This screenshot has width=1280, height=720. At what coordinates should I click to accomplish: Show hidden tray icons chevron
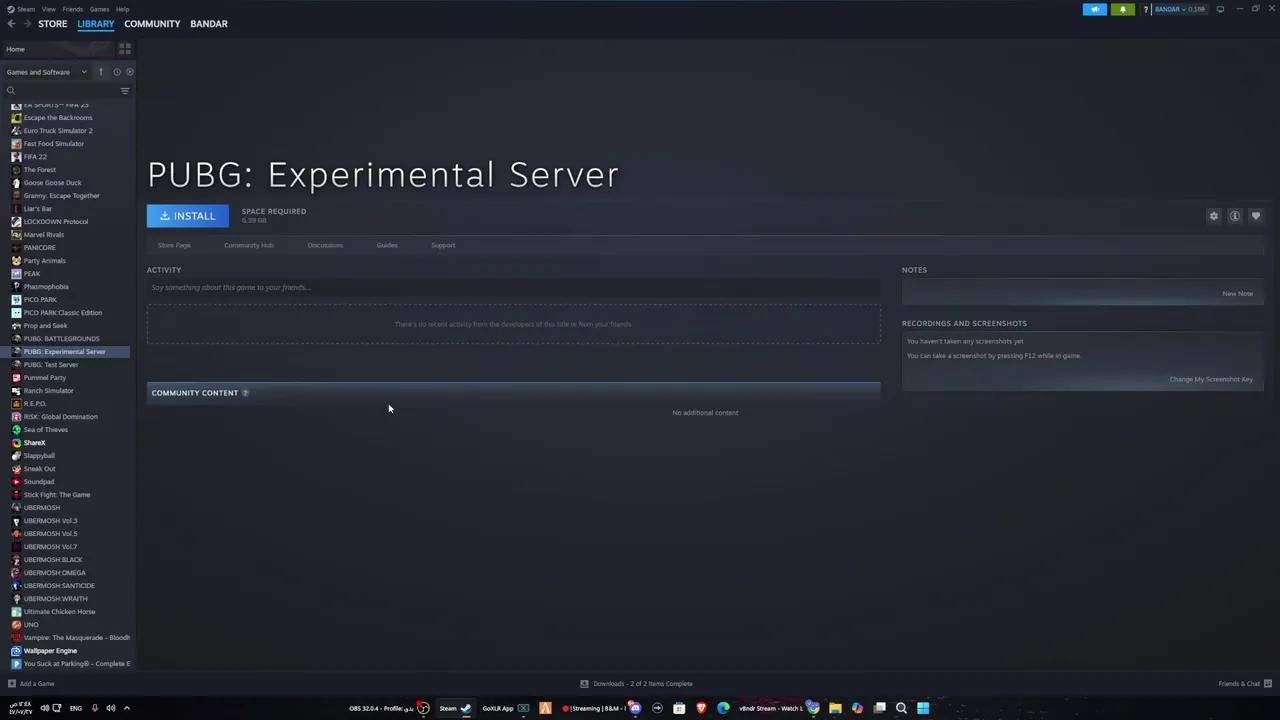(127, 708)
